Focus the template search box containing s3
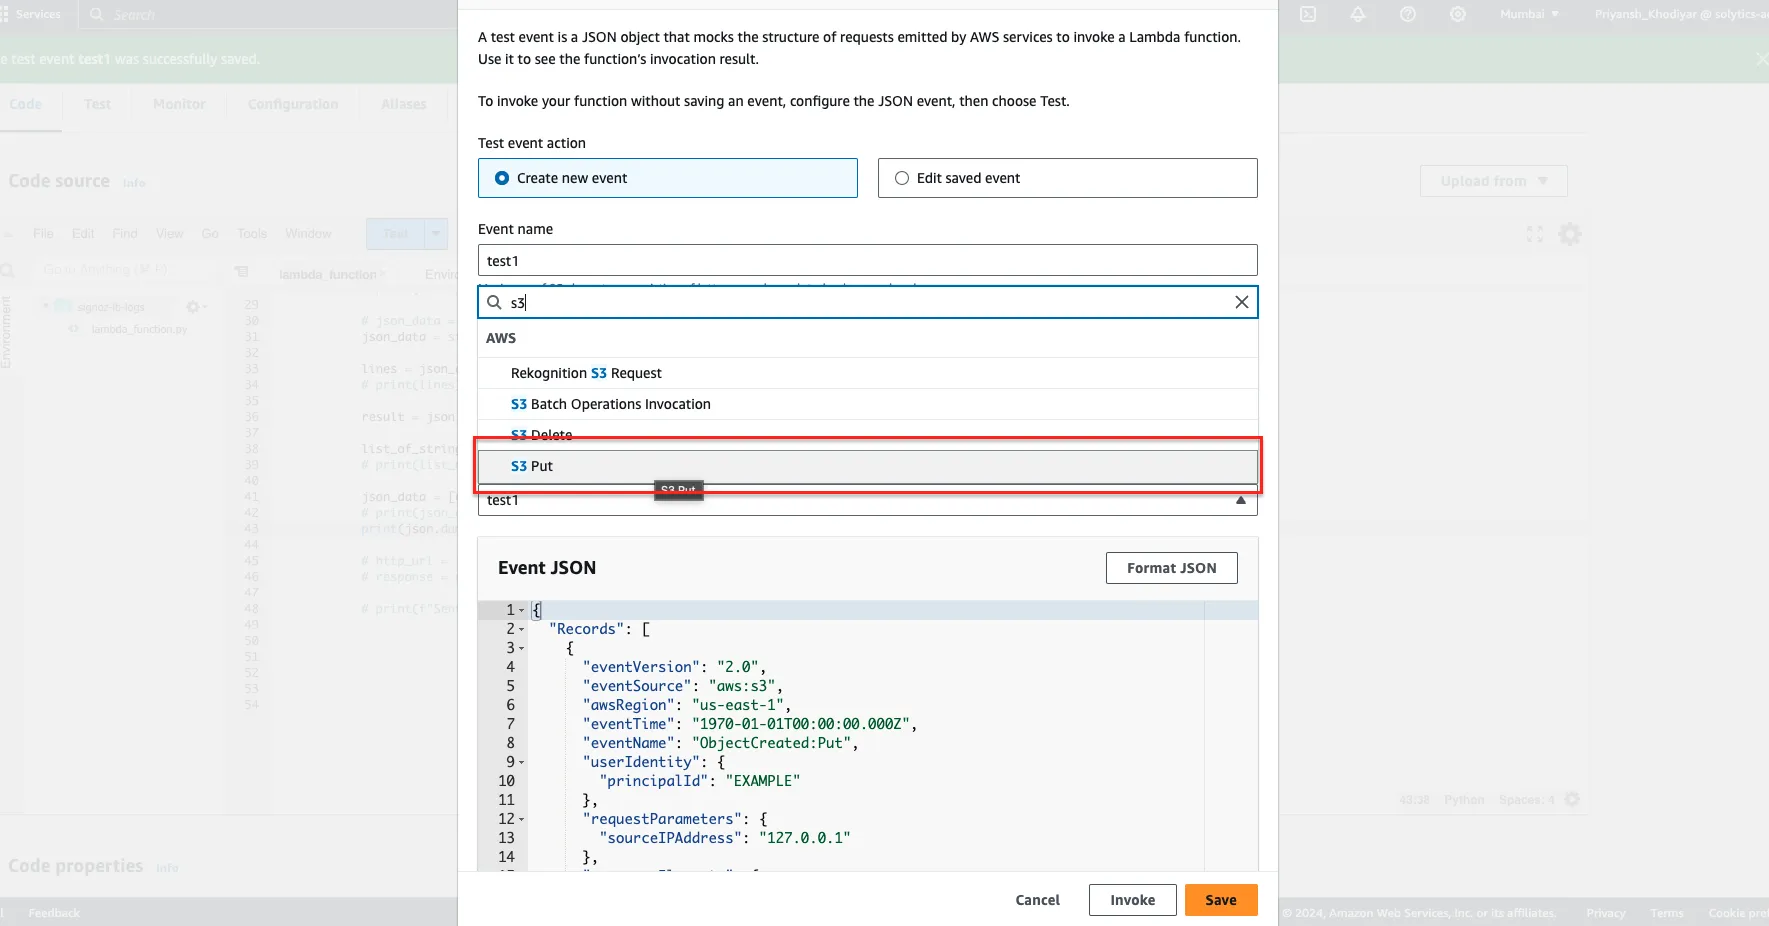Screen dimensions: 1769x926 pos(868,302)
